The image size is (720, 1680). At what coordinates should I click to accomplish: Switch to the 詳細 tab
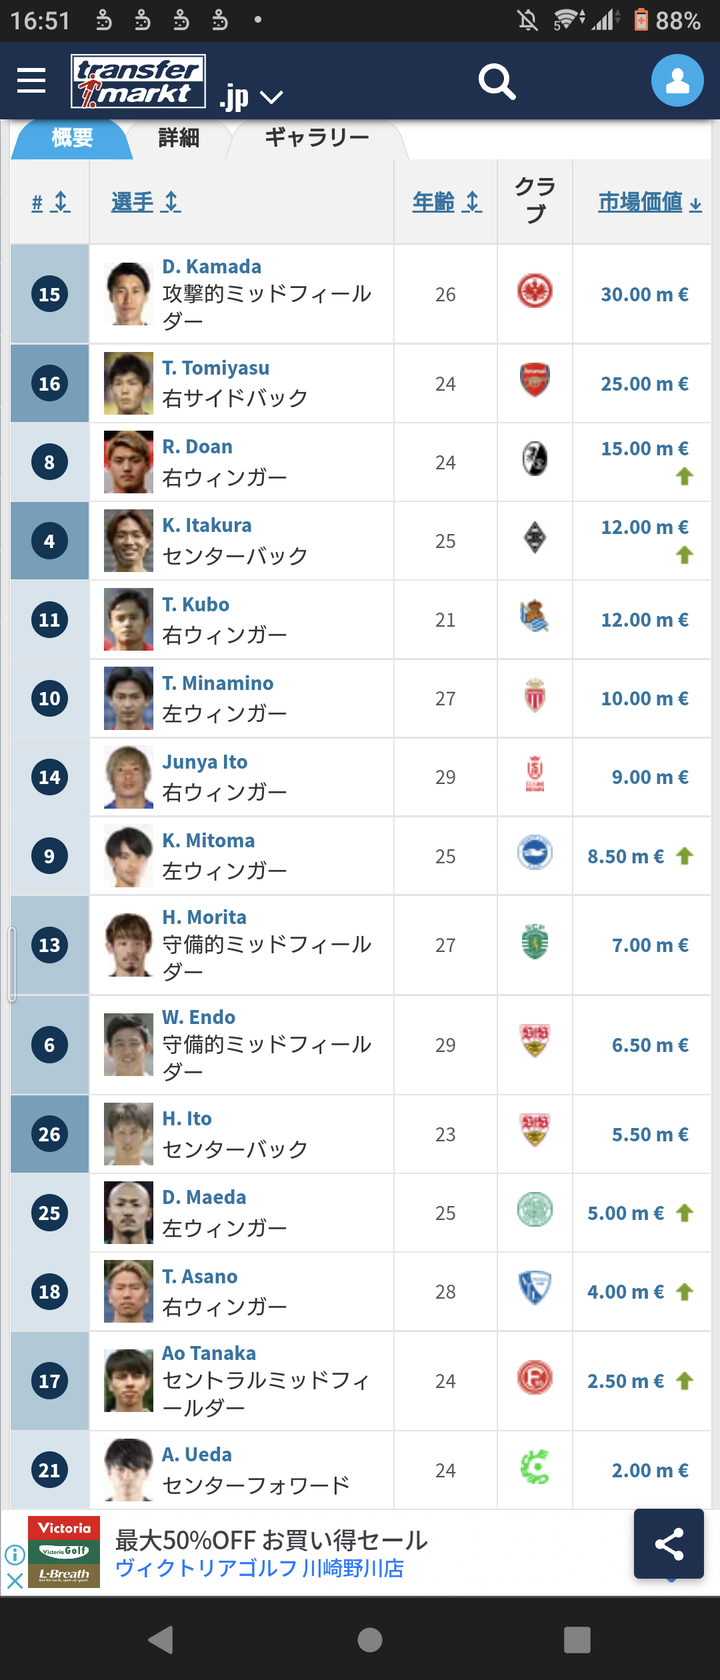(179, 138)
